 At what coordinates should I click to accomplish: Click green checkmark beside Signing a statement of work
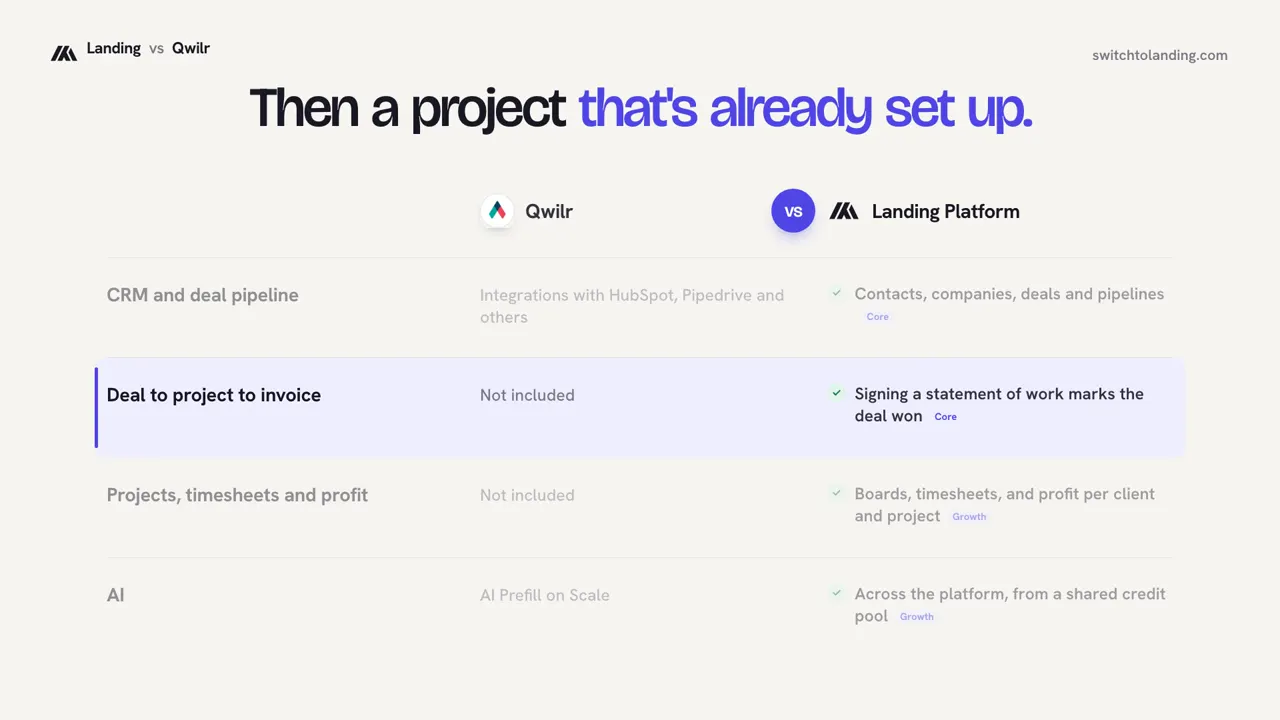[x=837, y=393]
